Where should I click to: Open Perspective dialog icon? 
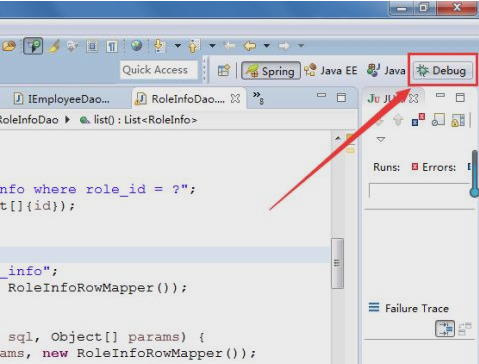point(224,71)
